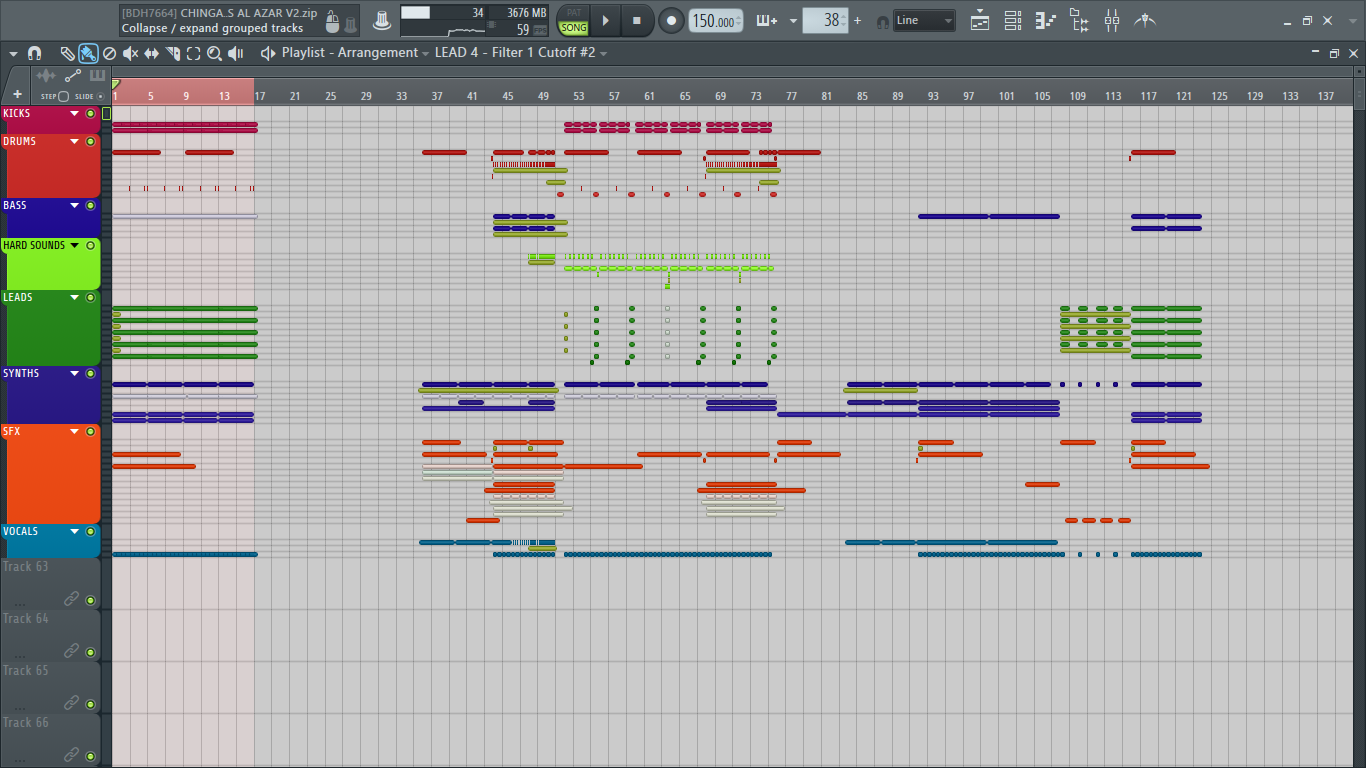The height and width of the screenshot is (768, 1366).
Task: Select the Delete tool
Action: (109, 53)
